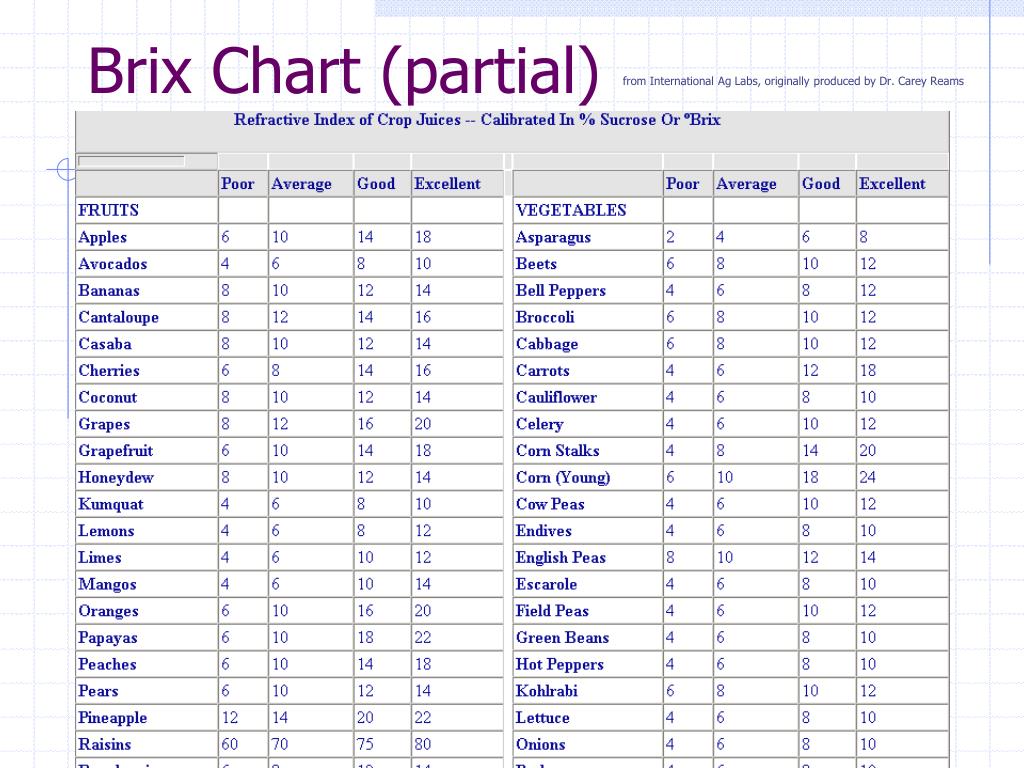Click the Pears row label
This screenshot has width=1024, height=768.
[99, 692]
